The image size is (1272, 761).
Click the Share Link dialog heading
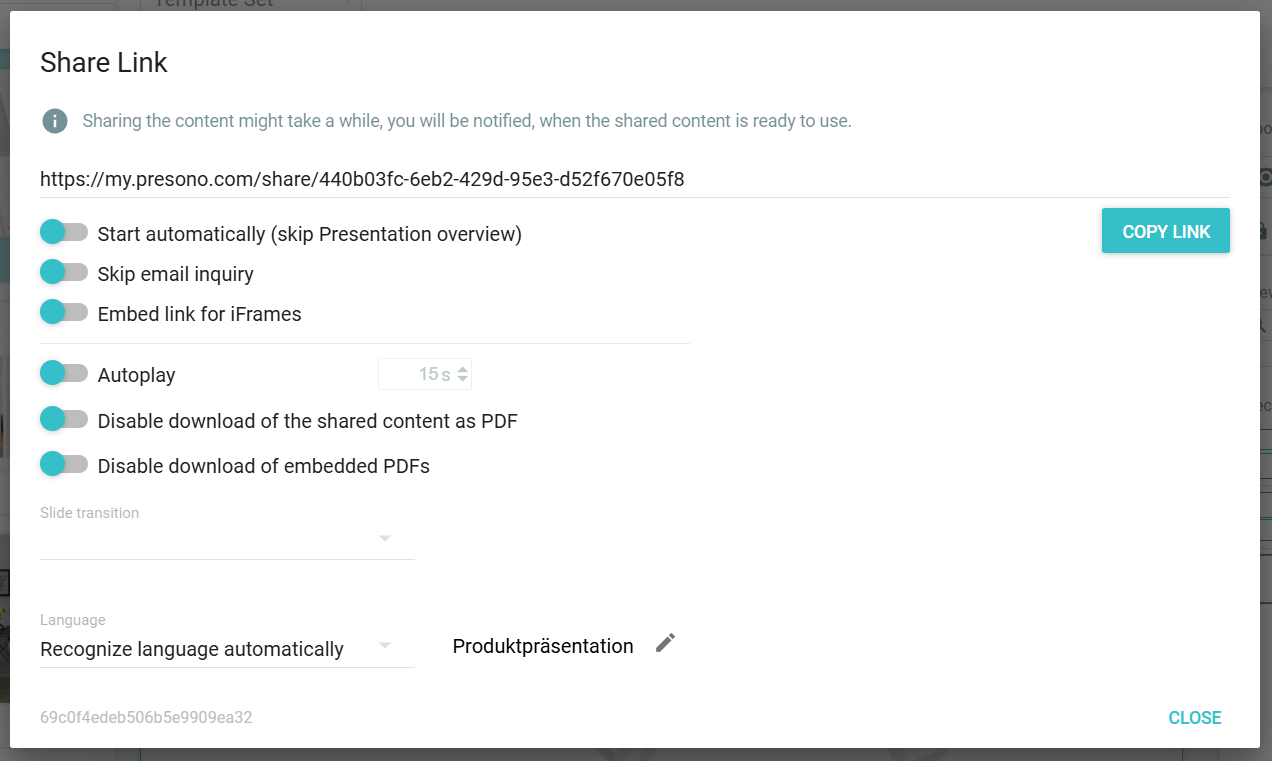tap(104, 62)
